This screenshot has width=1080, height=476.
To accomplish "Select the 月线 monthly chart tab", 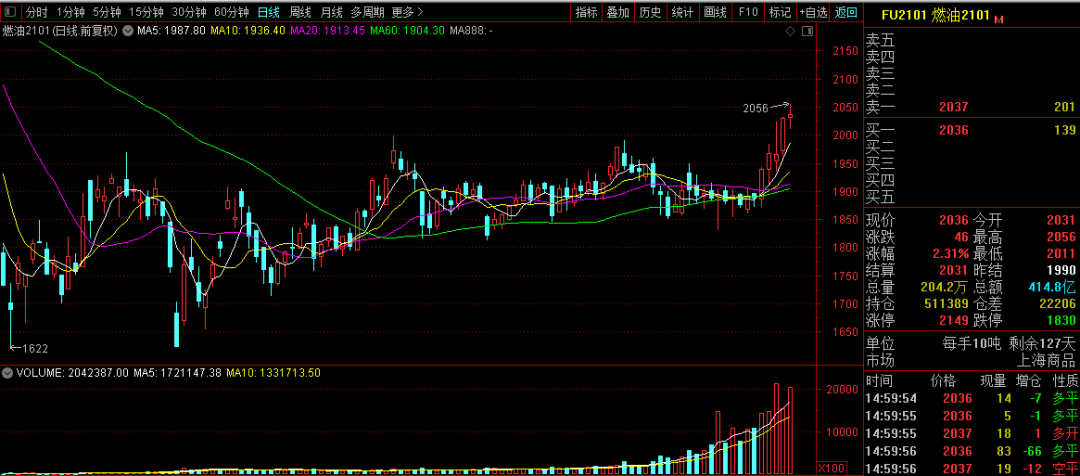I will coord(331,12).
